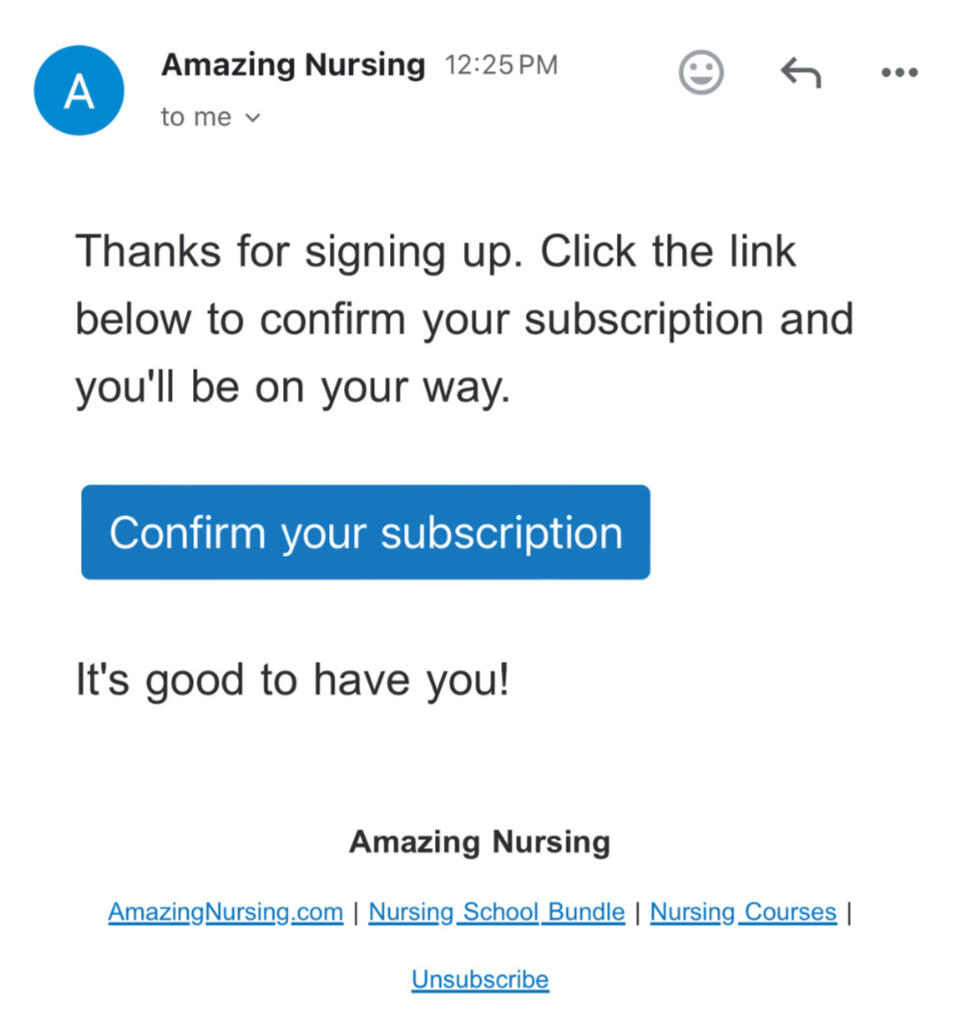Screen dimensions: 966x1026
Task: Open the three-dot more options menu
Action: (899, 72)
